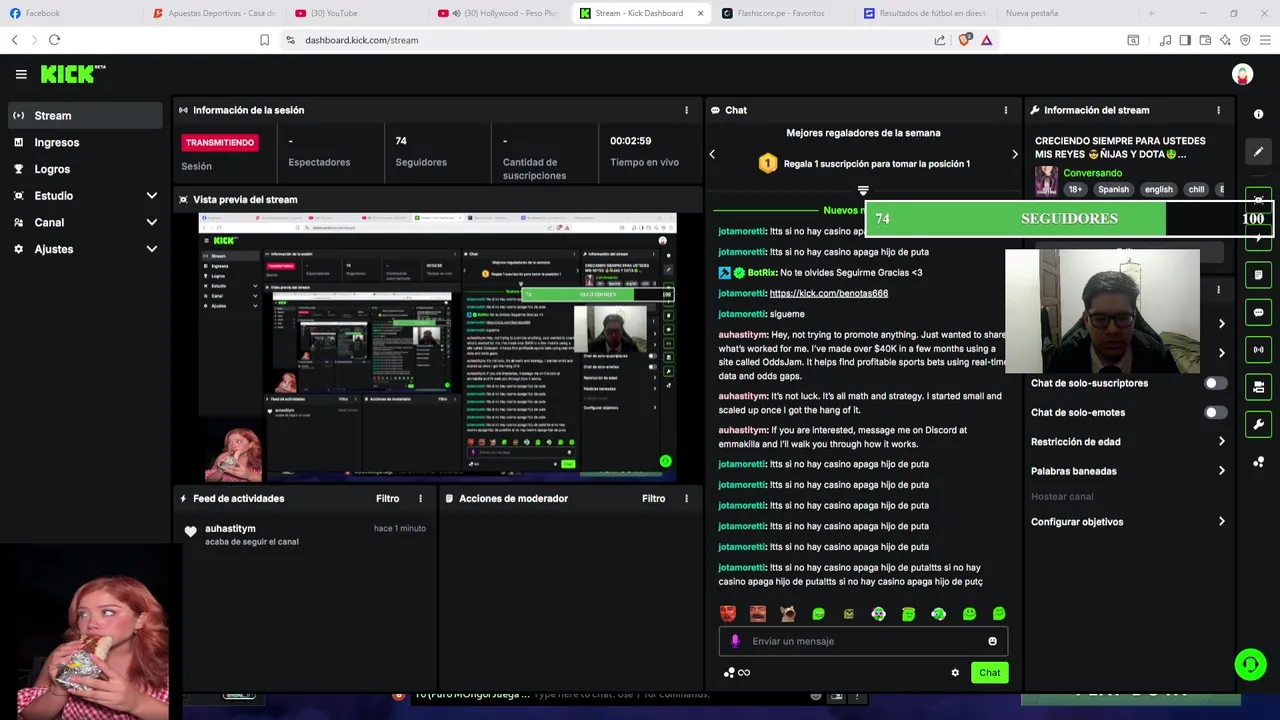The image size is (1280, 720).
Task: Open Restricción de edad settings
Action: click(x=1128, y=442)
